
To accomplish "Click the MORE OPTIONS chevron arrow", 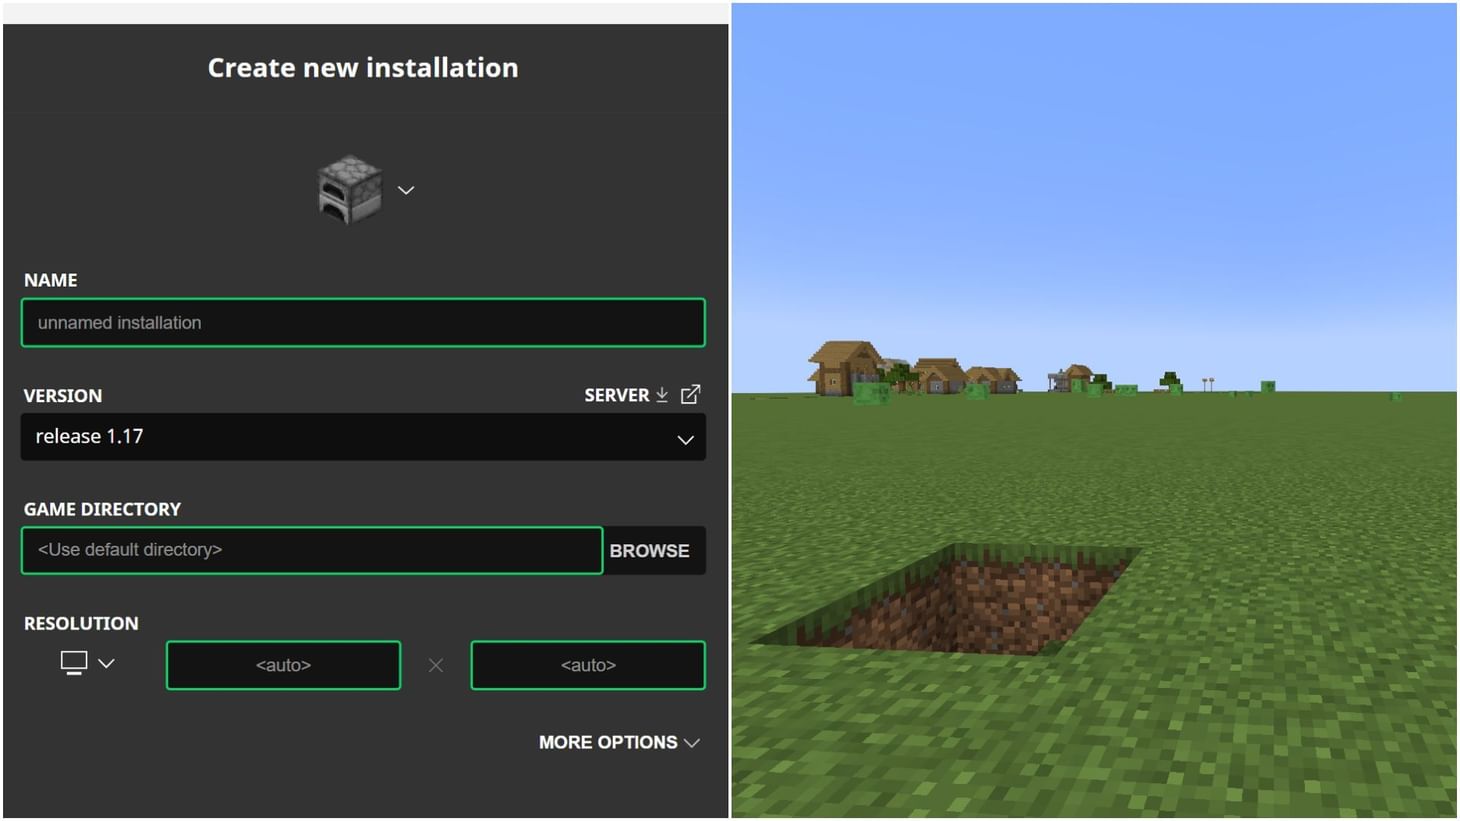I will coord(692,743).
